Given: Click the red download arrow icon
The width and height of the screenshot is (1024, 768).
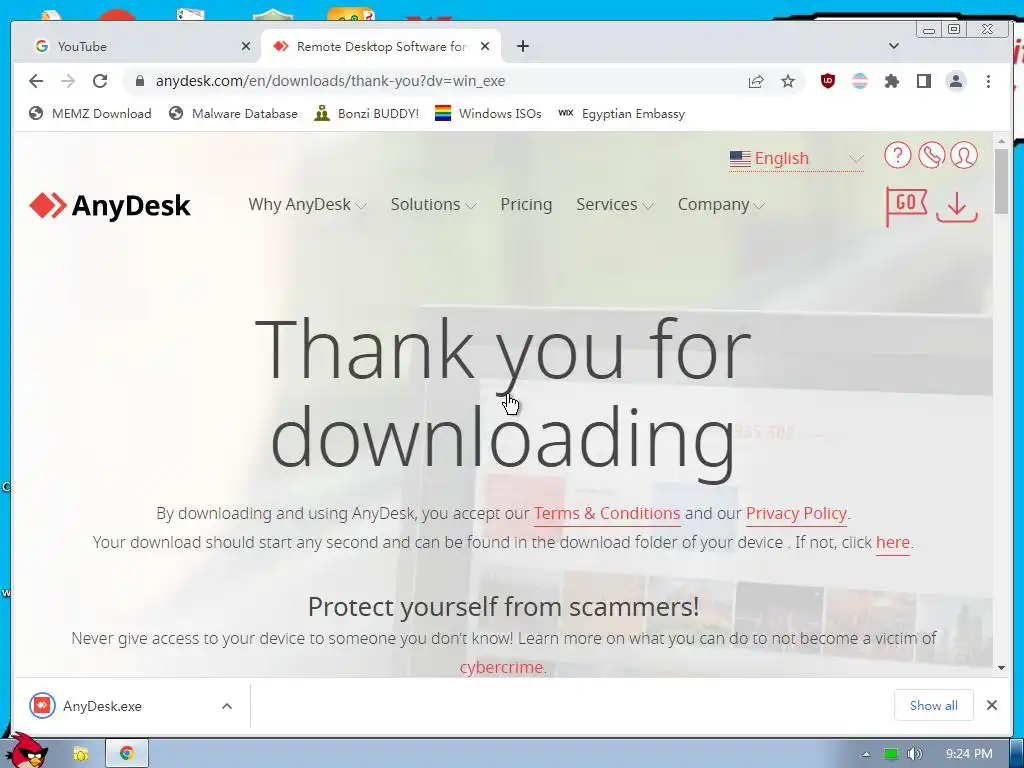Looking at the screenshot, I should 957,206.
